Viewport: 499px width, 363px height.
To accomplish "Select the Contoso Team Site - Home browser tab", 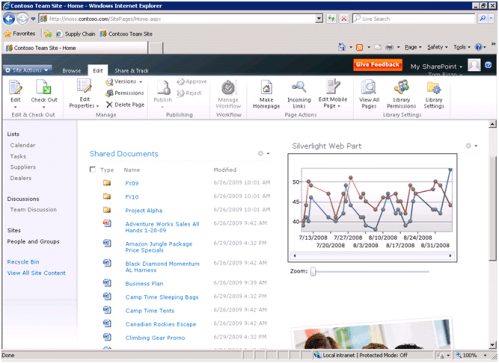I will (x=75, y=48).
